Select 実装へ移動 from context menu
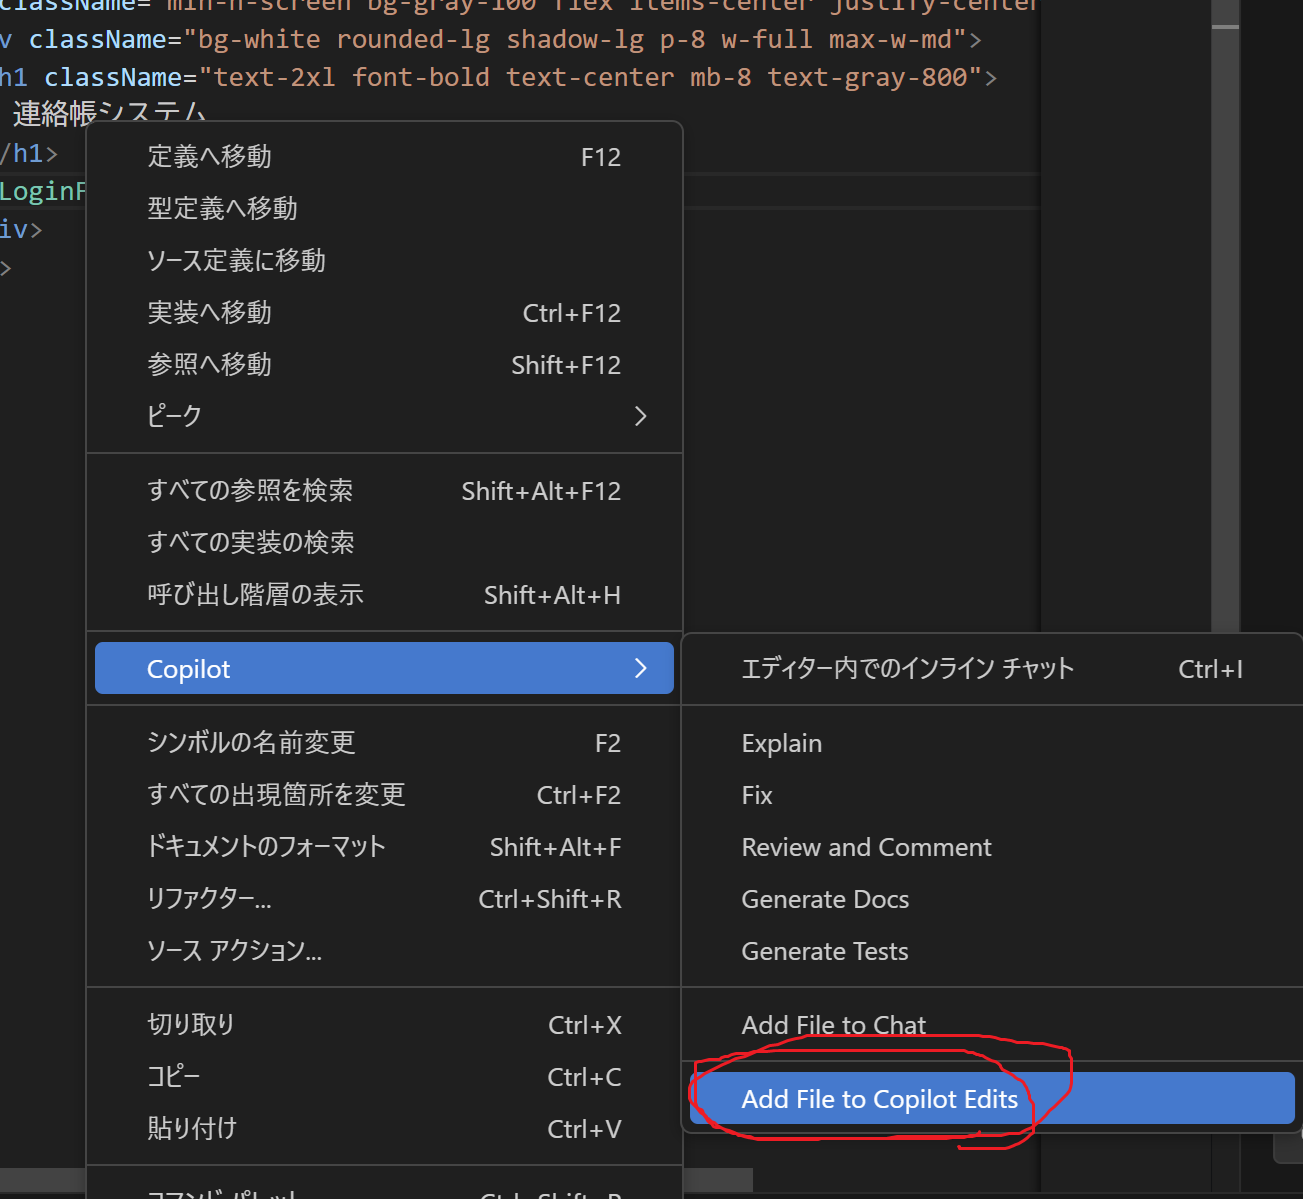 click(x=384, y=313)
